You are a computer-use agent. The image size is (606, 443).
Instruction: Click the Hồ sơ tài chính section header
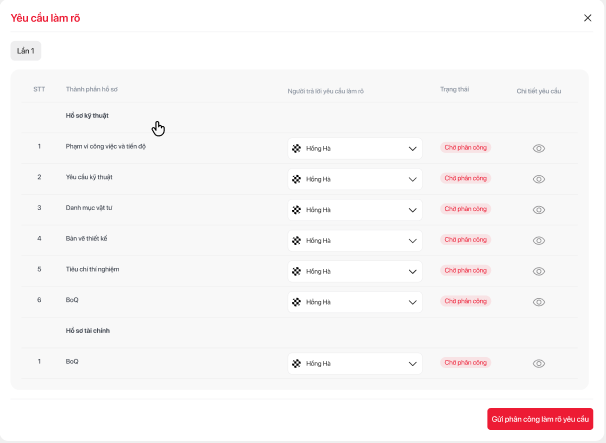88,330
